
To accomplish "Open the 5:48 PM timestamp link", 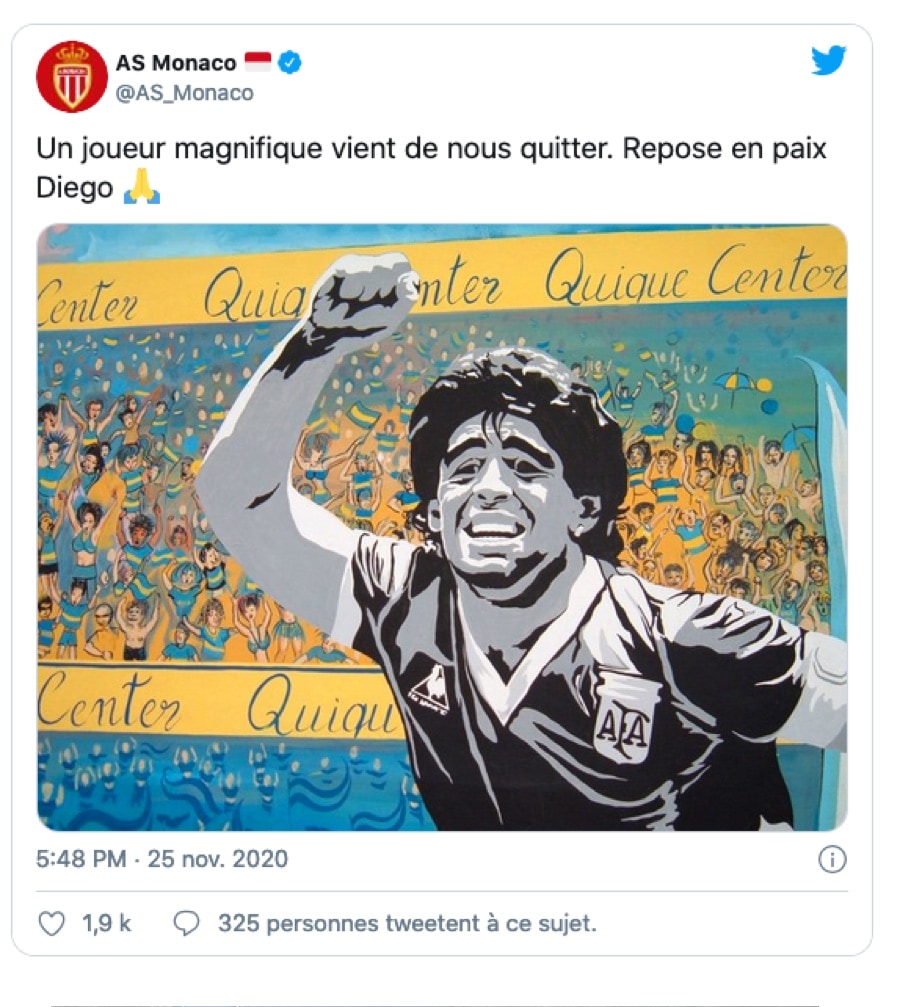I will (81, 859).
